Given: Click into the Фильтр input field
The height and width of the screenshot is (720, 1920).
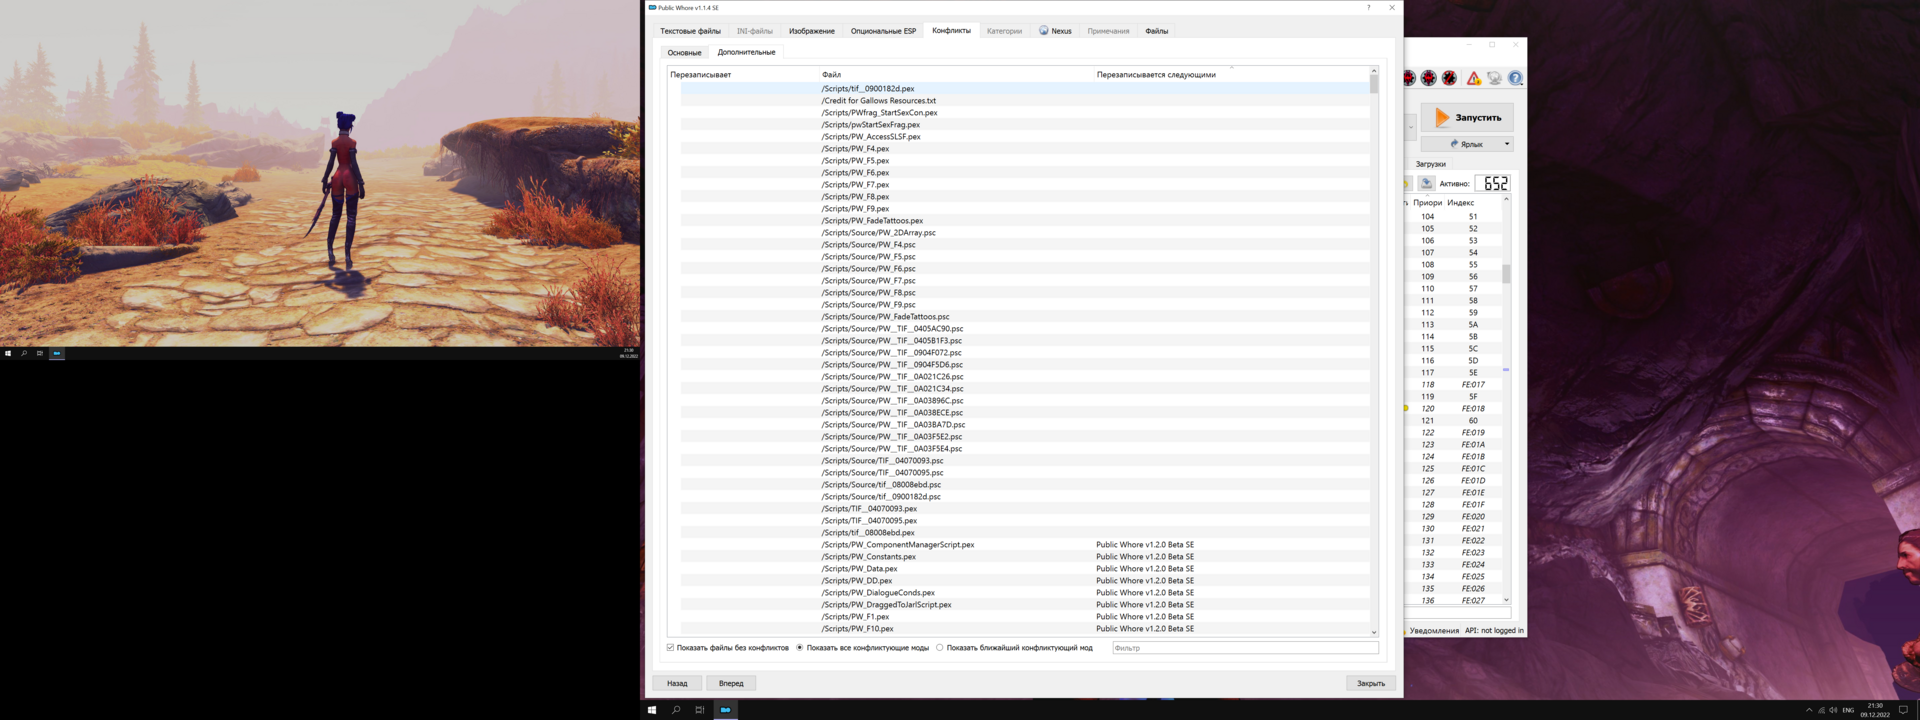Looking at the screenshot, I should (x=1245, y=648).
